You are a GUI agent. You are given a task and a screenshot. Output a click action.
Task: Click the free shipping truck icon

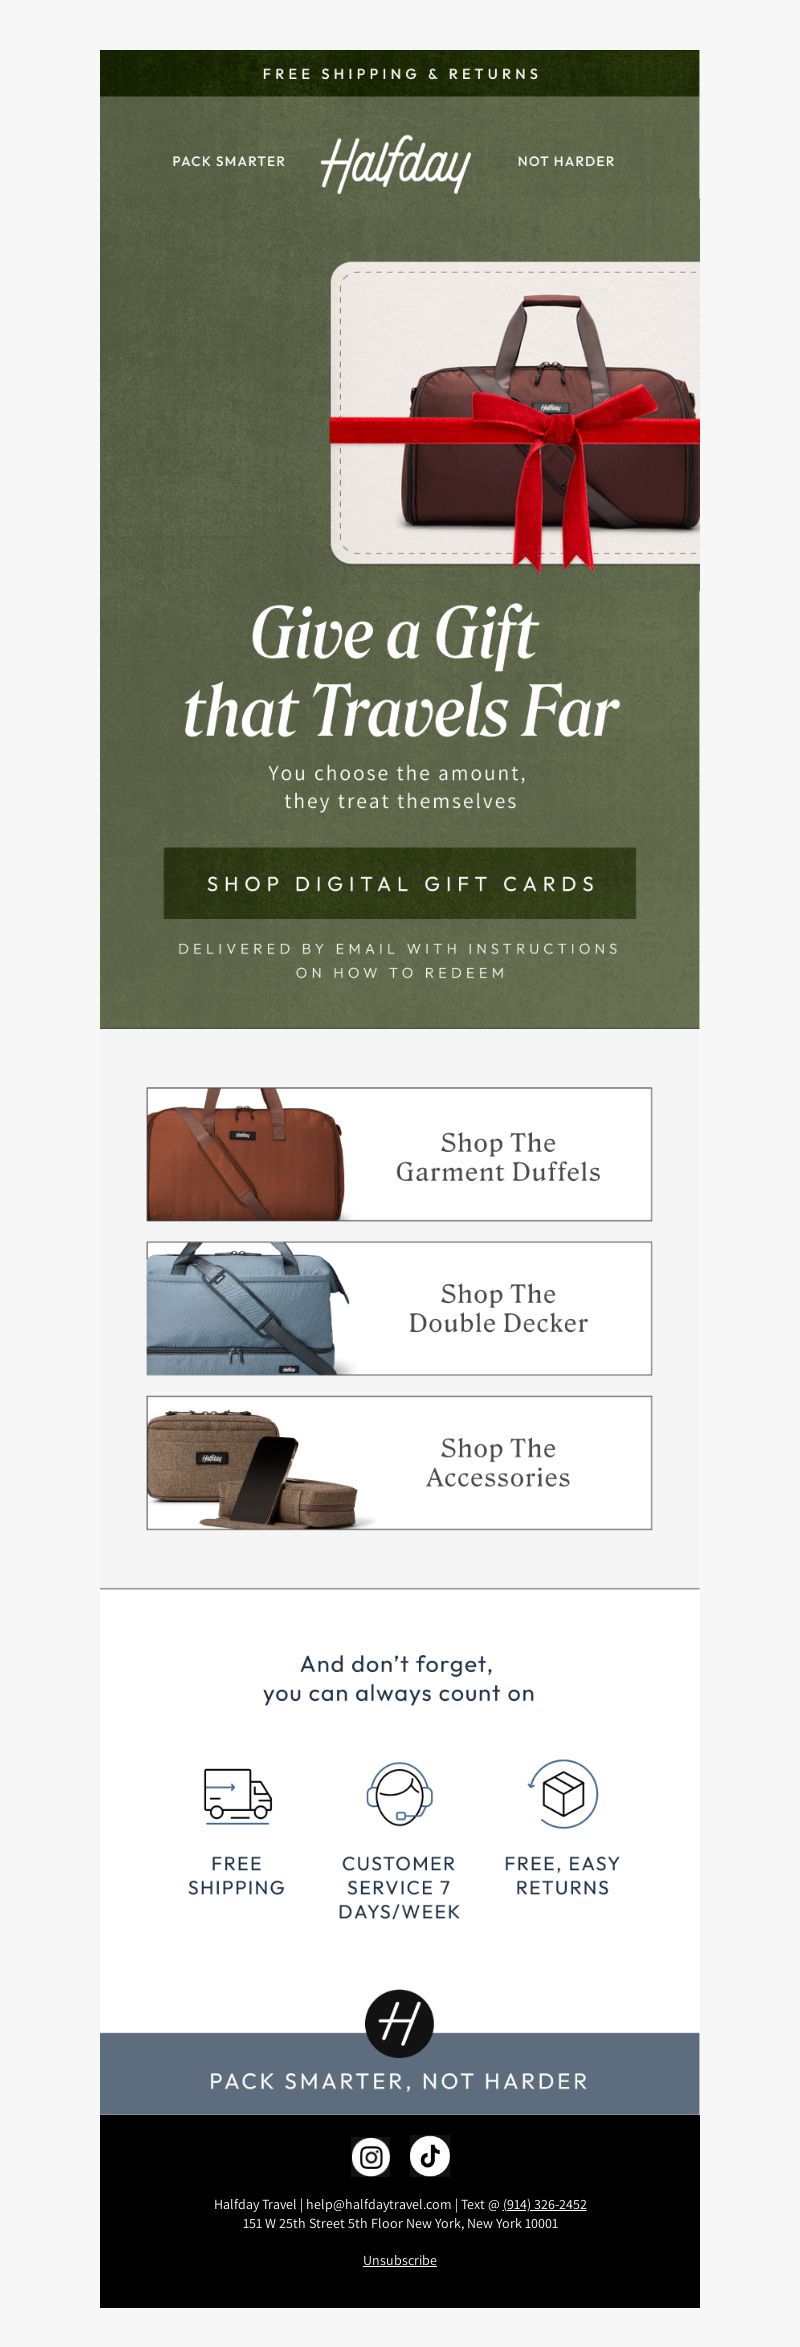pyautogui.click(x=238, y=1794)
